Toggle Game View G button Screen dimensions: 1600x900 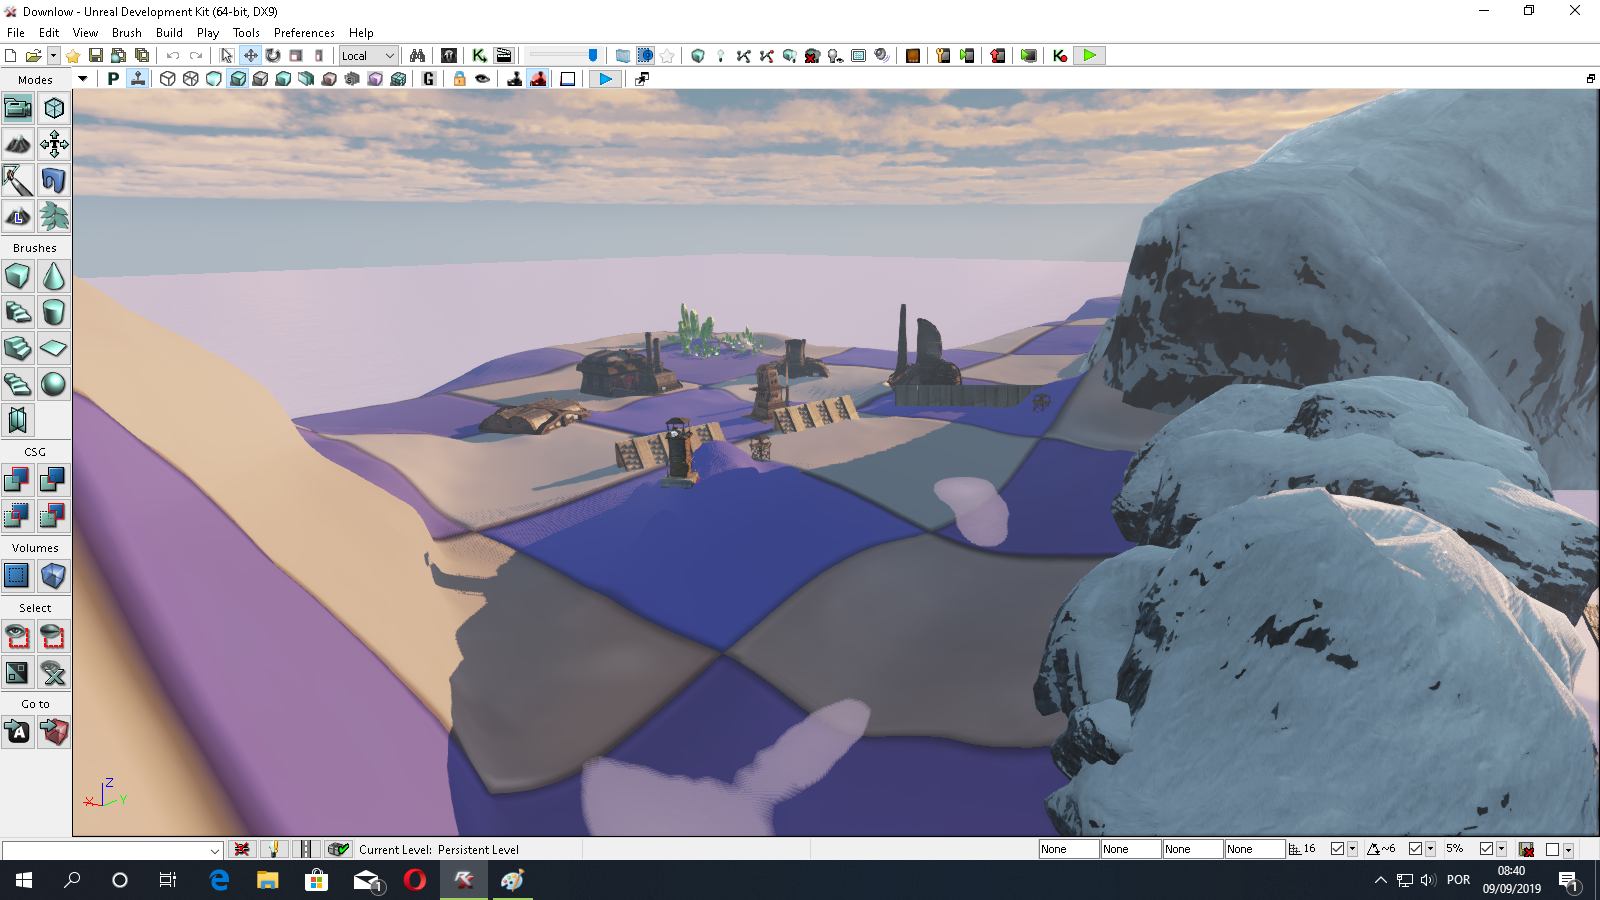[x=429, y=79]
